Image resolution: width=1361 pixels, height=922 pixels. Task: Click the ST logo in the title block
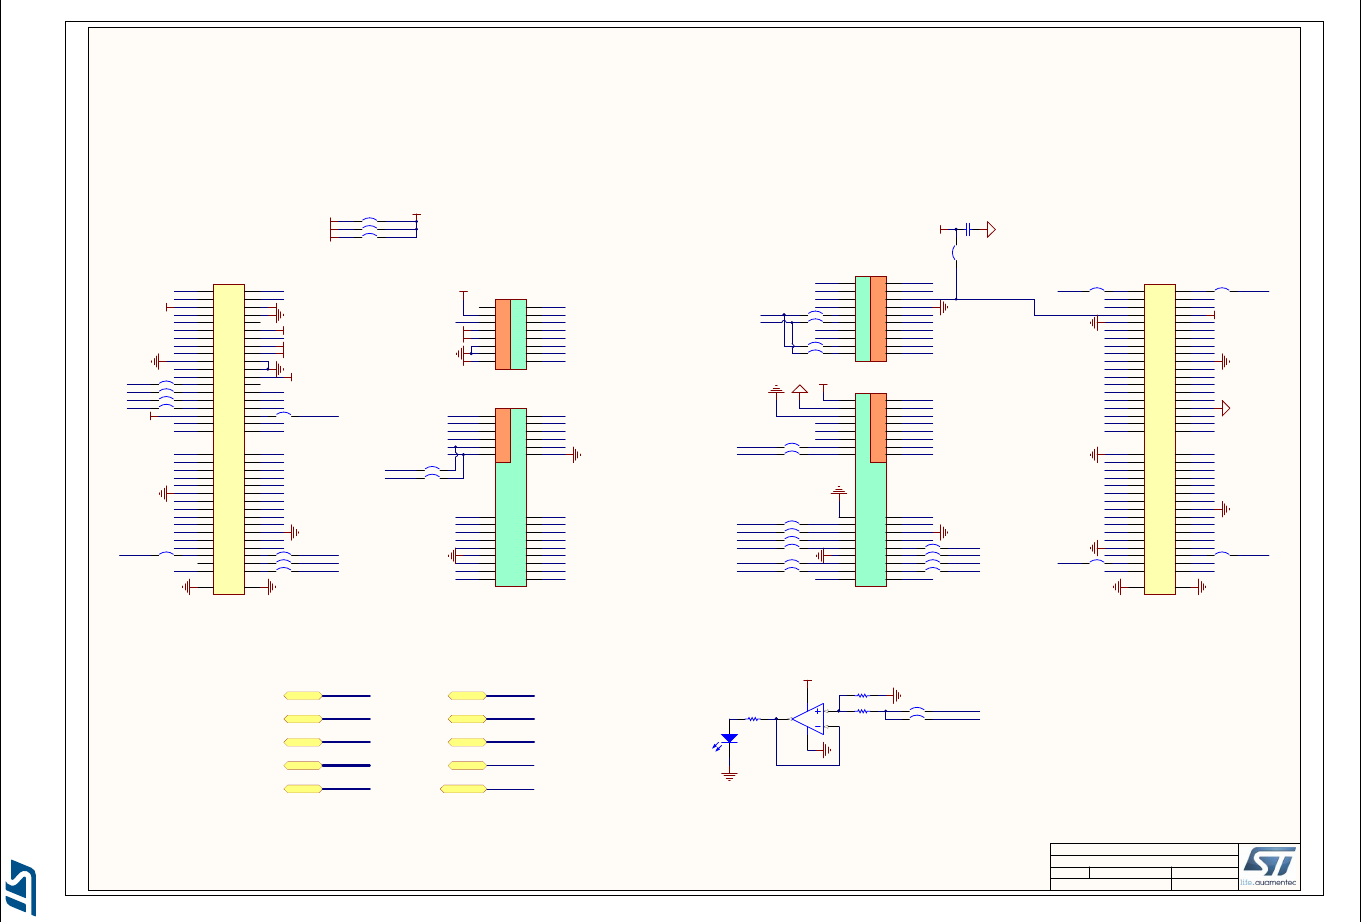pyautogui.click(x=1270, y=862)
